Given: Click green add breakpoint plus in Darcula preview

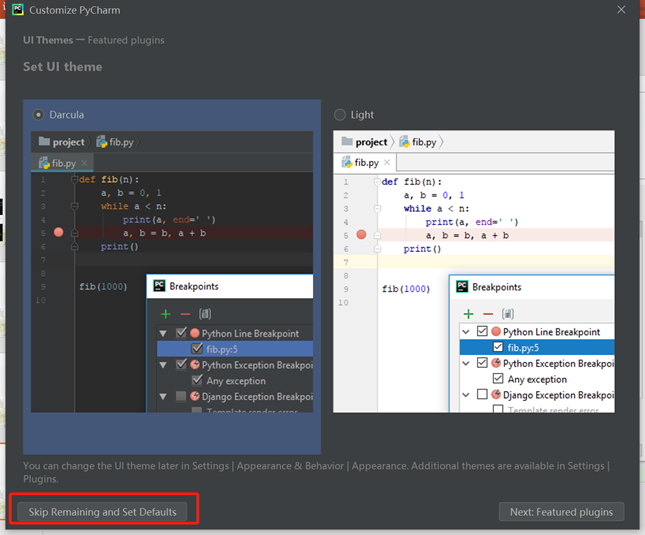Looking at the screenshot, I should tap(166, 314).
